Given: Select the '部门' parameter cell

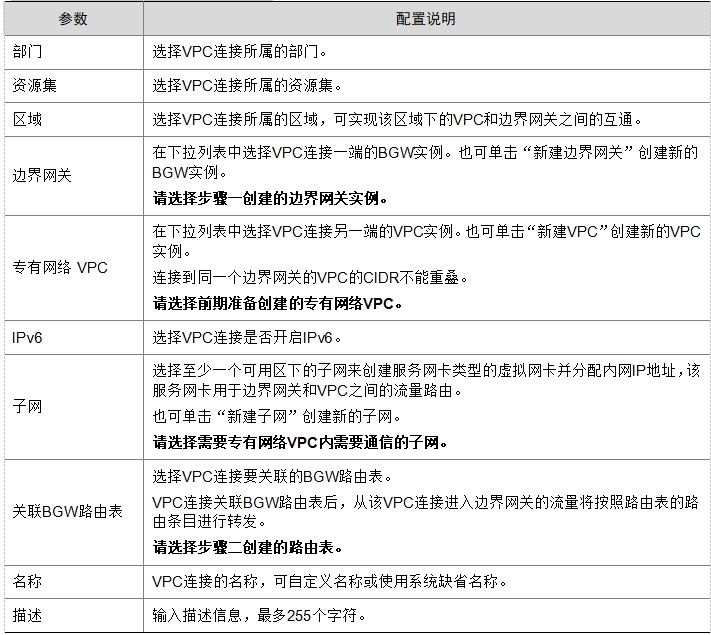Looking at the screenshot, I should [x=73, y=52].
